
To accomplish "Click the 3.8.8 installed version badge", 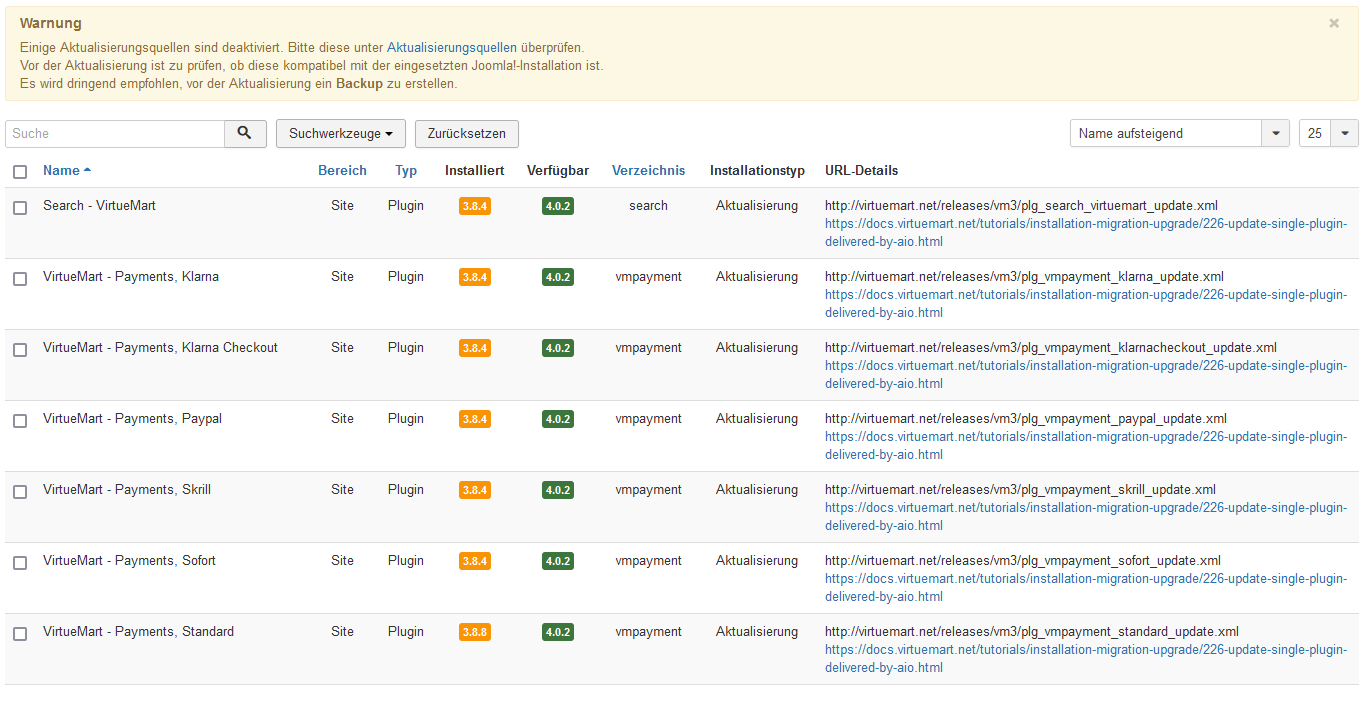I will pos(475,632).
